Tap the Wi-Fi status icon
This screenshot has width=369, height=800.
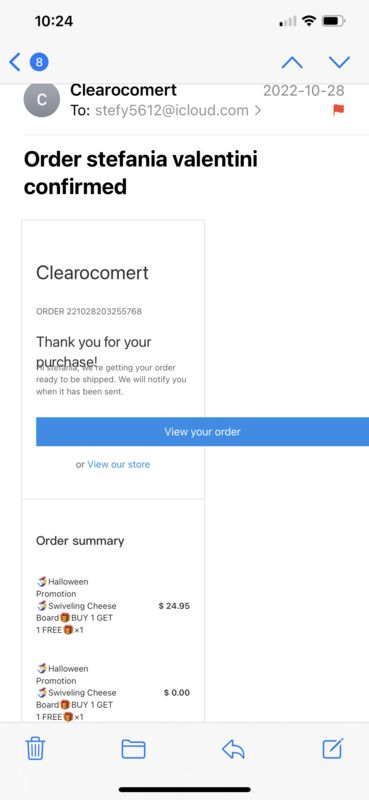[309, 21]
